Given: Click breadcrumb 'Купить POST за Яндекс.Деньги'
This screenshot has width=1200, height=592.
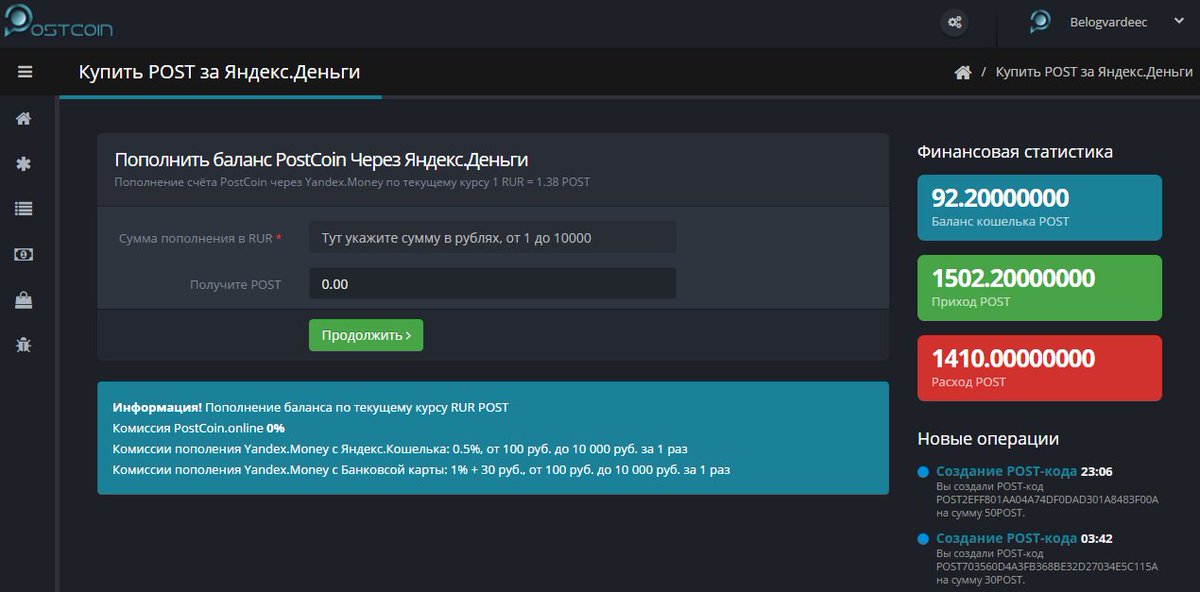Looking at the screenshot, I should 1094,72.
